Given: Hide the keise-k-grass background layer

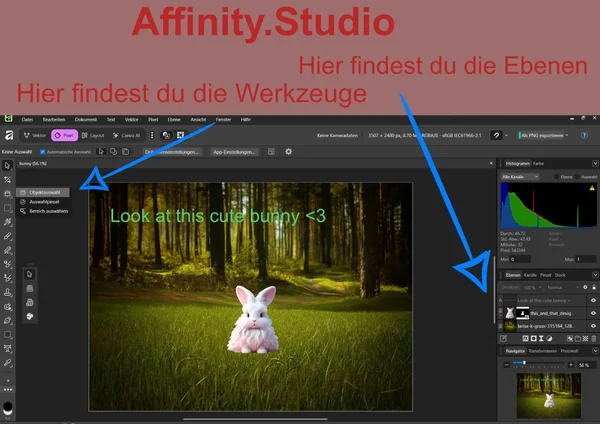Looking at the screenshot, I should tap(593, 326).
